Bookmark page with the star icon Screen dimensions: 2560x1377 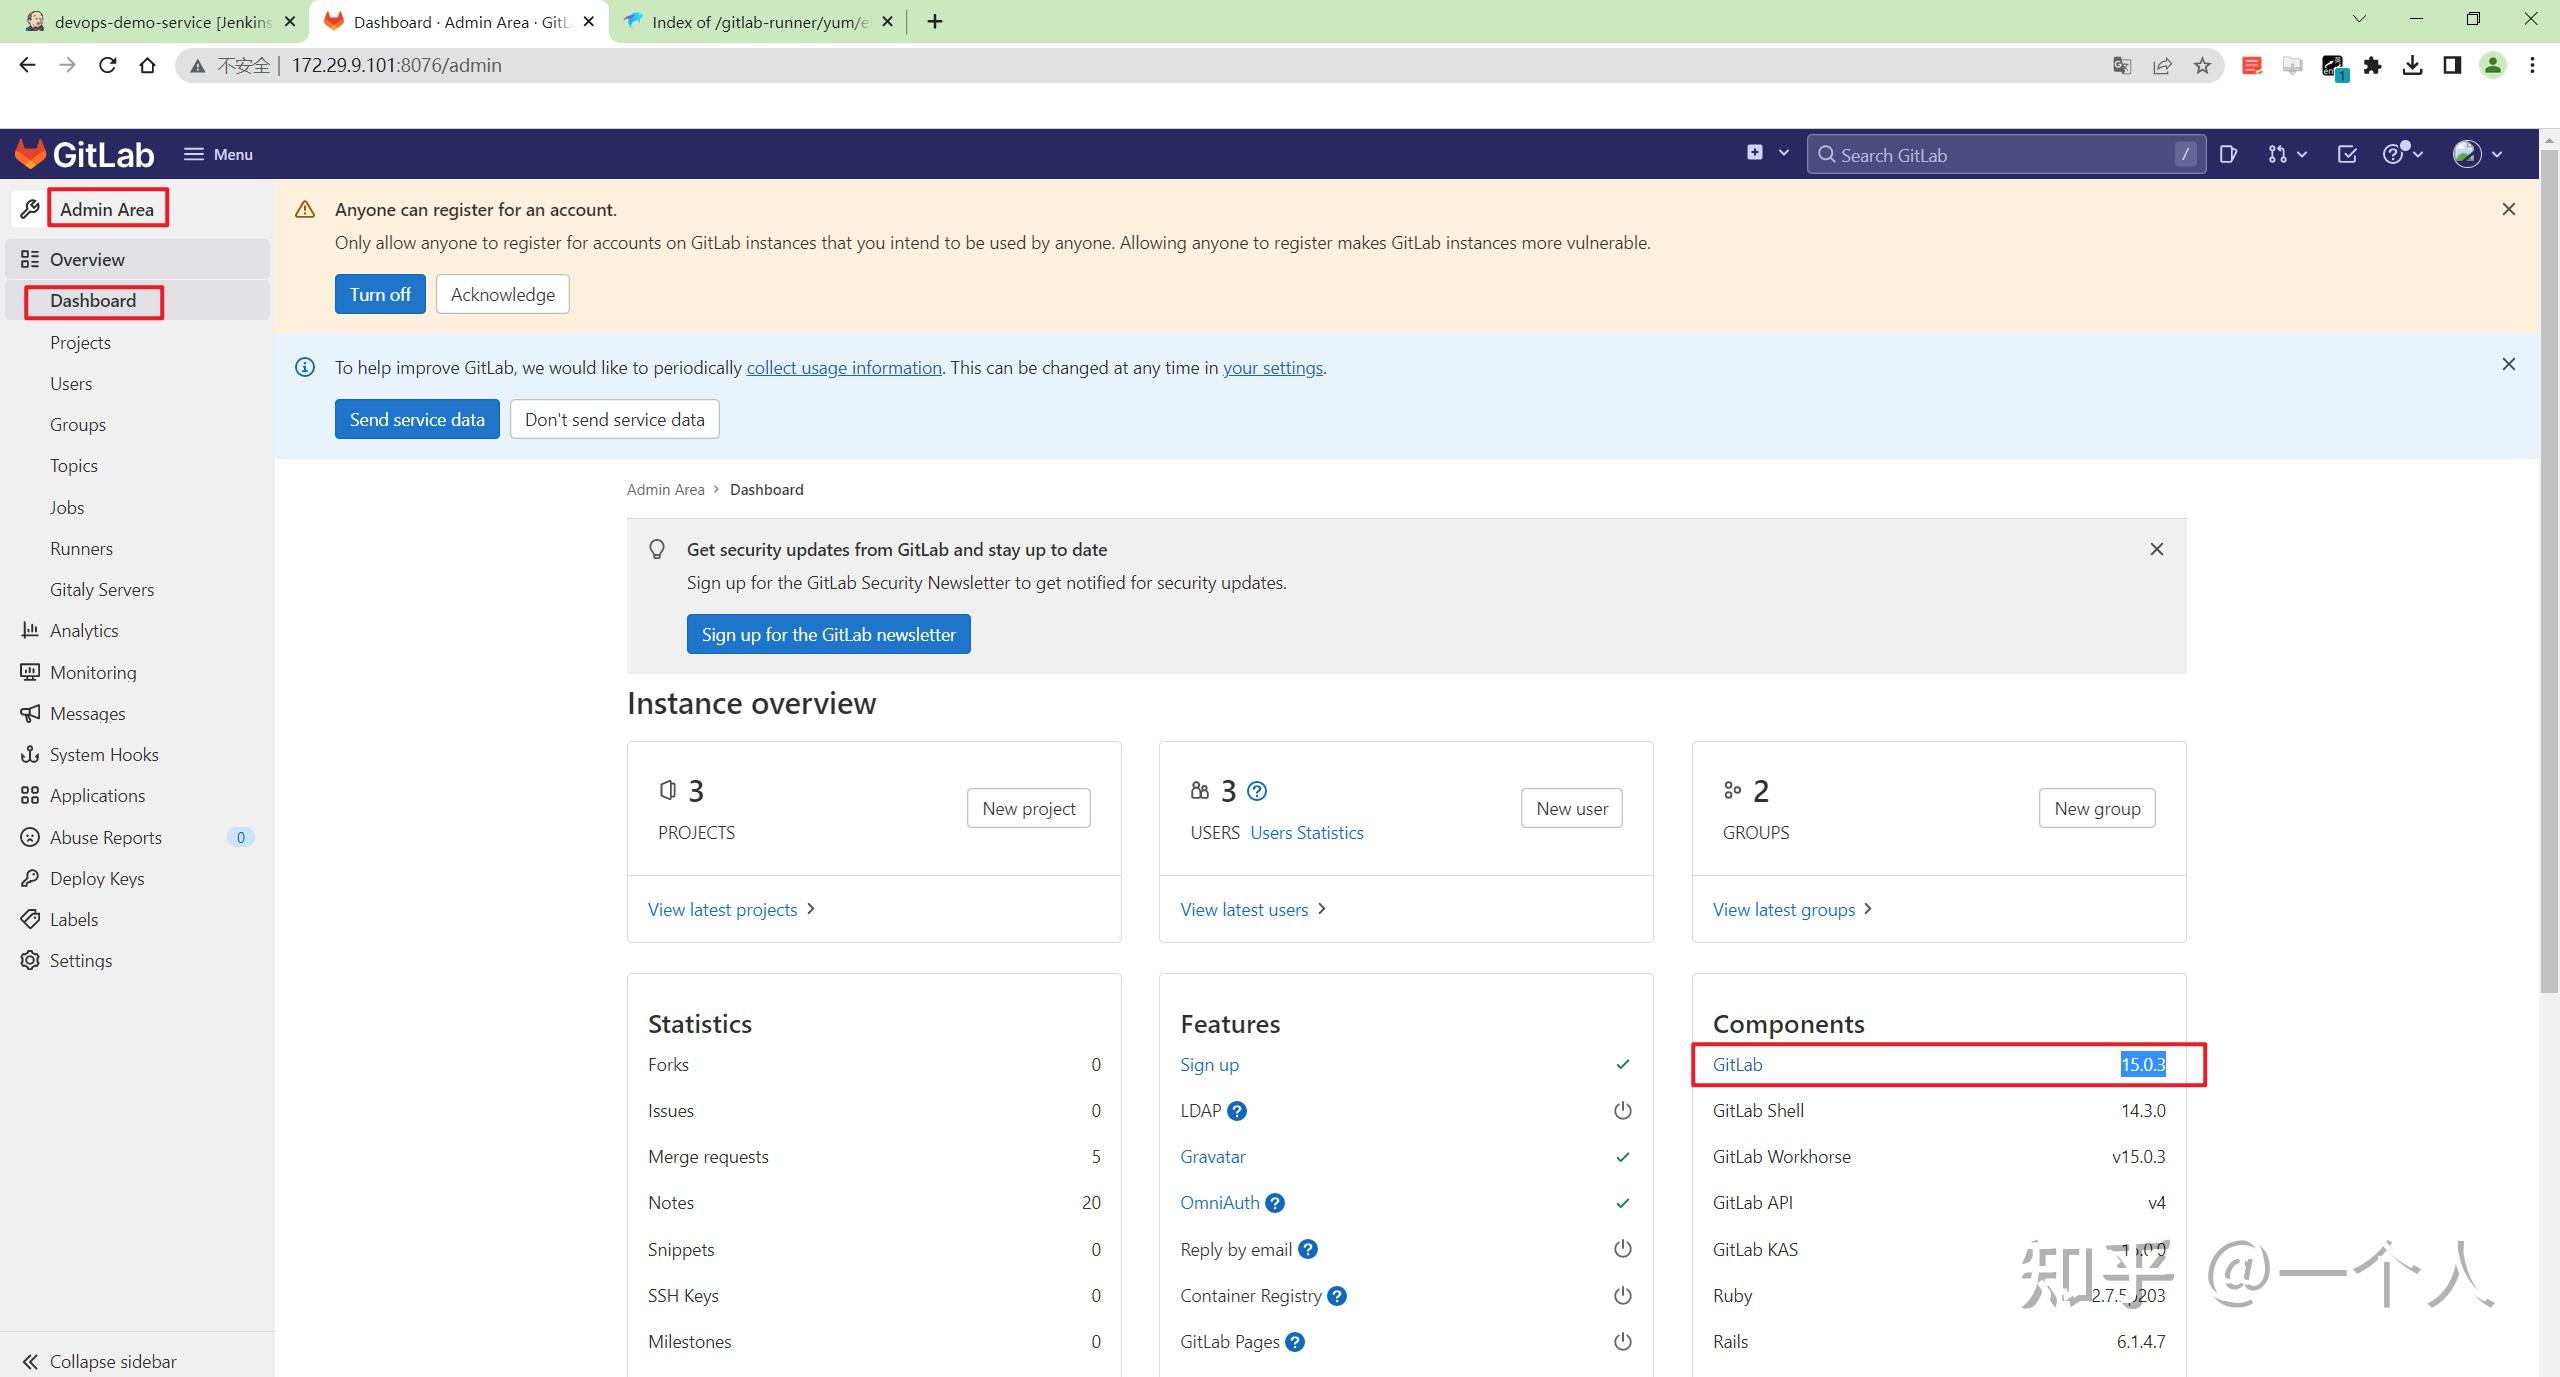[x=2202, y=66]
